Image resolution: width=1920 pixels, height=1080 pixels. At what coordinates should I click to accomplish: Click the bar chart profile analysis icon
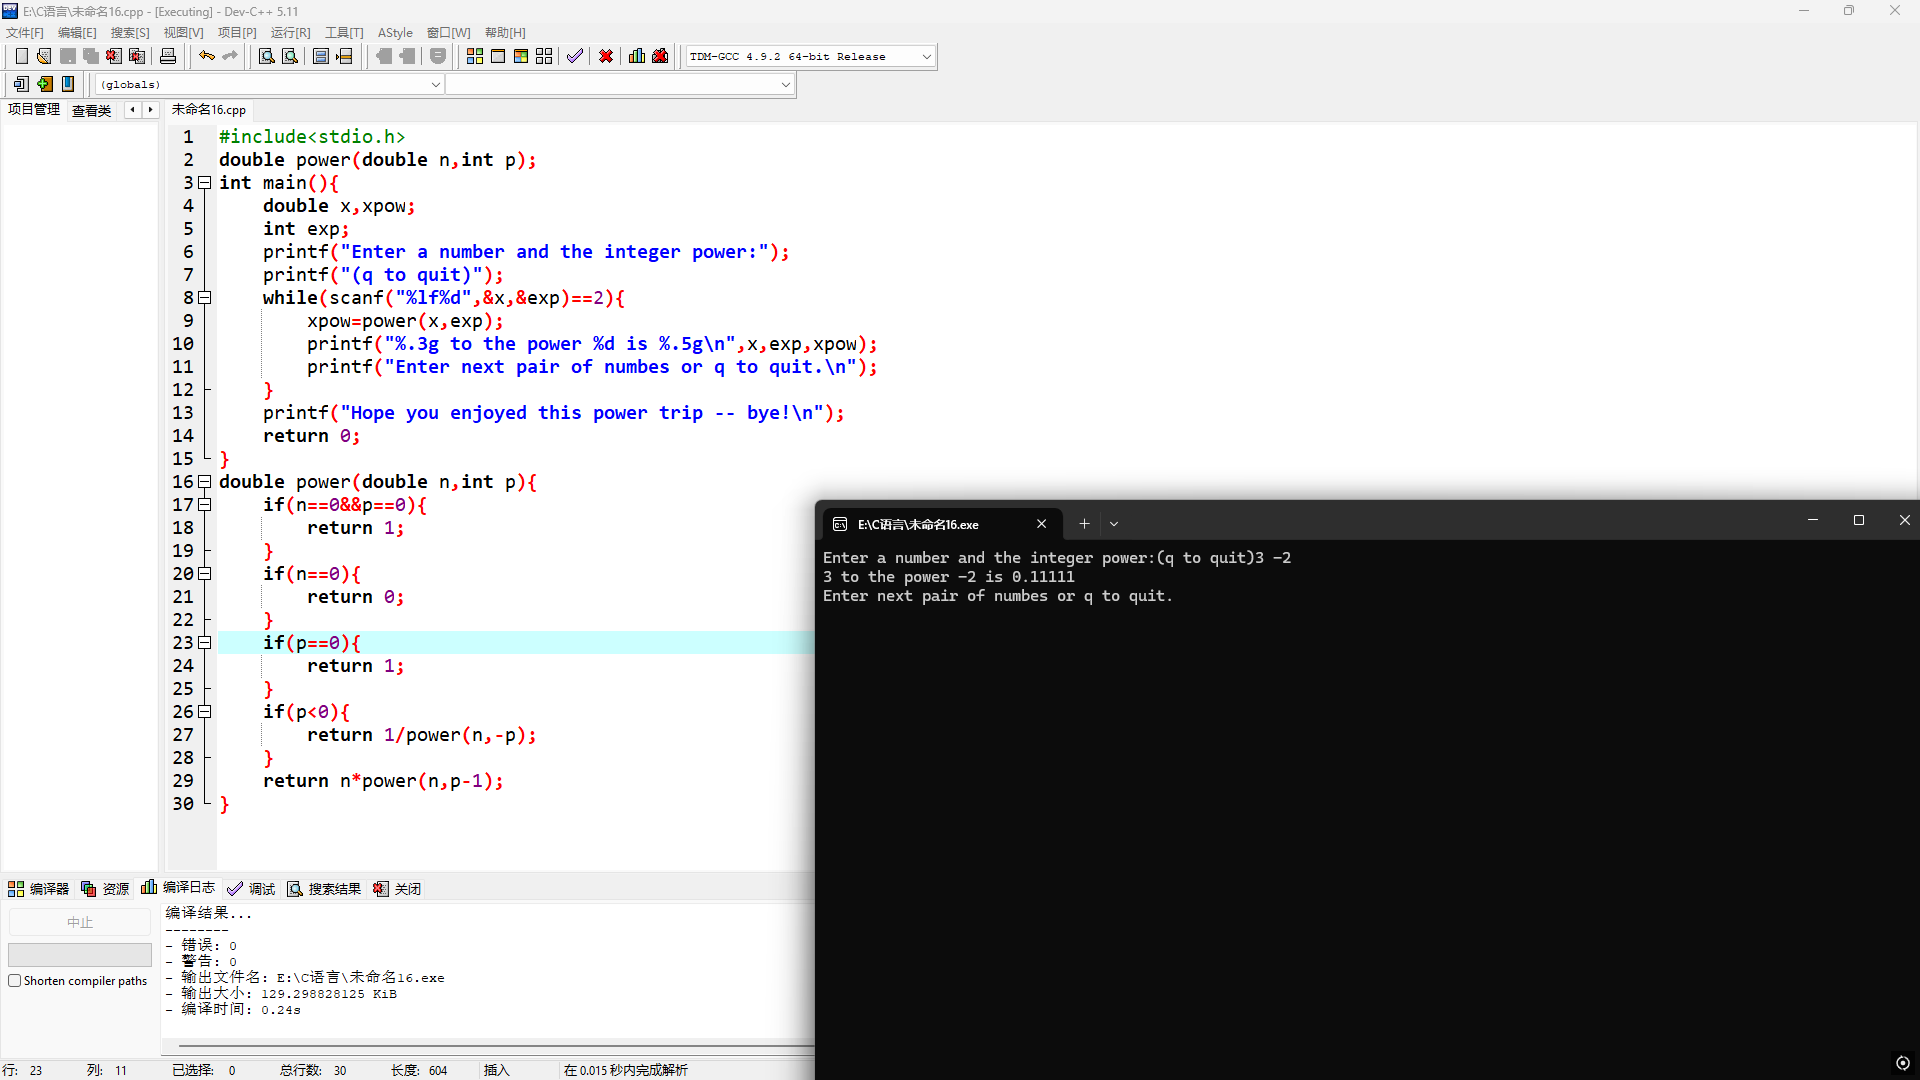[x=637, y=56]
